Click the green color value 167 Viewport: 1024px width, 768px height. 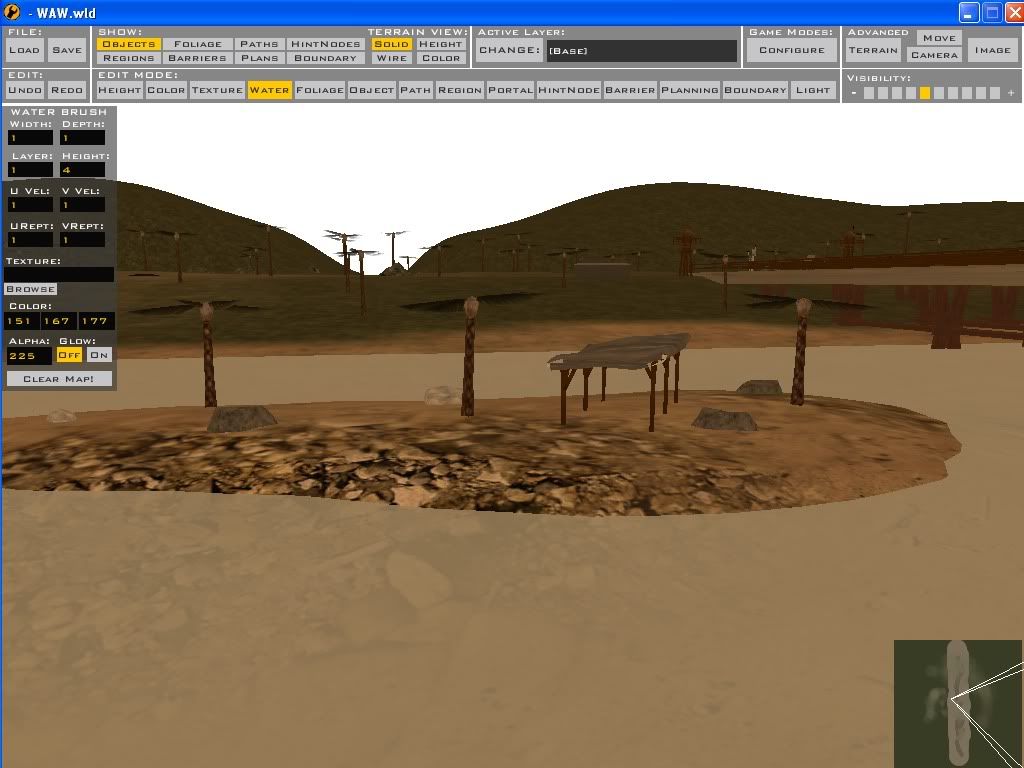(58, 321)
